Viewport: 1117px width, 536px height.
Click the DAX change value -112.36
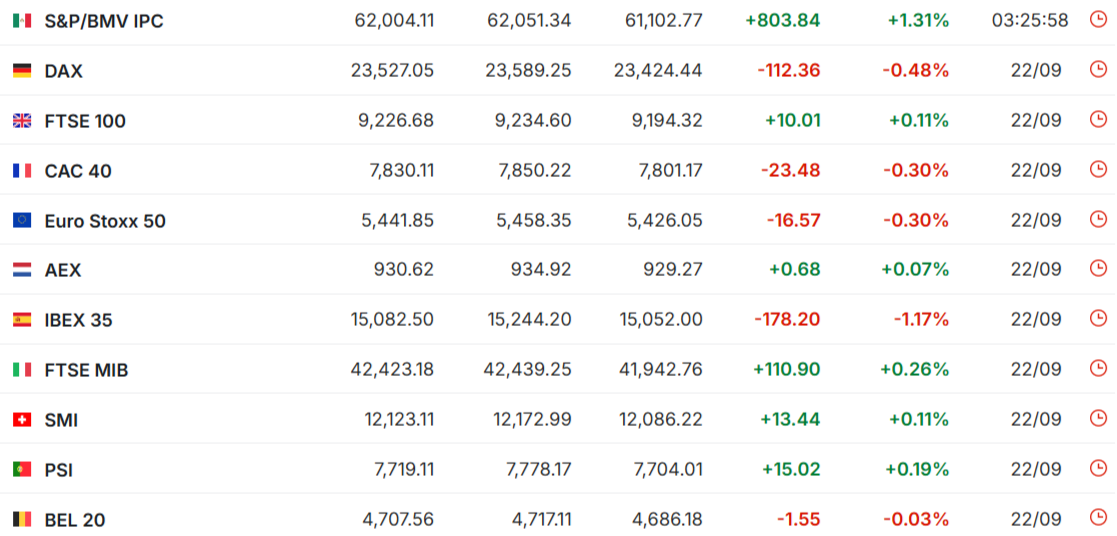pyautogui.click(x=789, y=71)
